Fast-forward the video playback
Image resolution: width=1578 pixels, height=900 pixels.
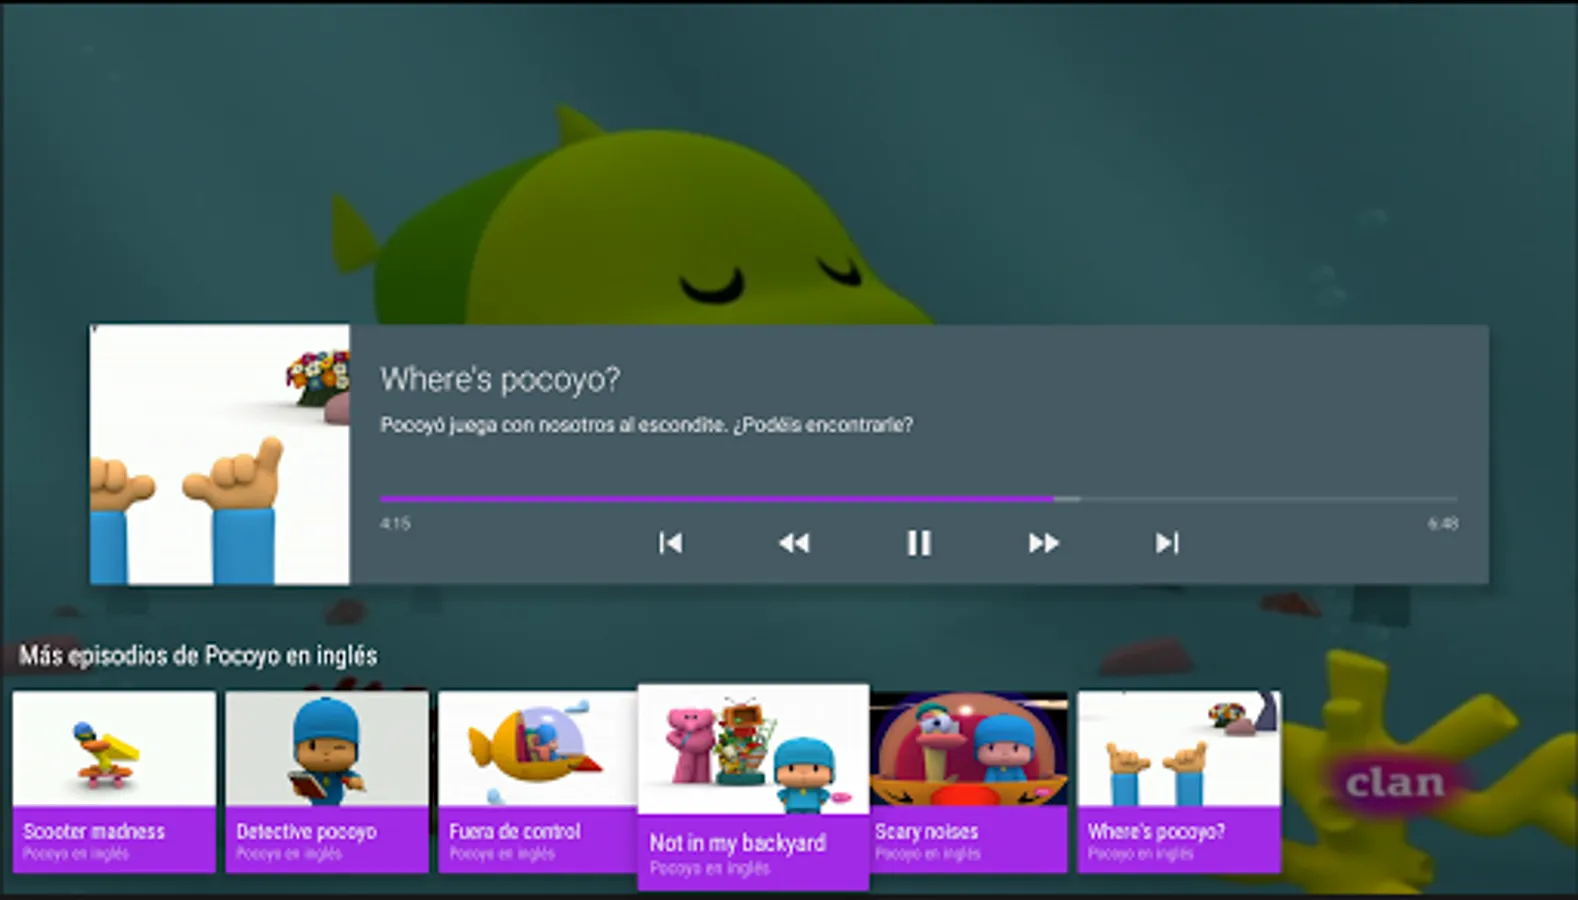tap(1043, 543)
